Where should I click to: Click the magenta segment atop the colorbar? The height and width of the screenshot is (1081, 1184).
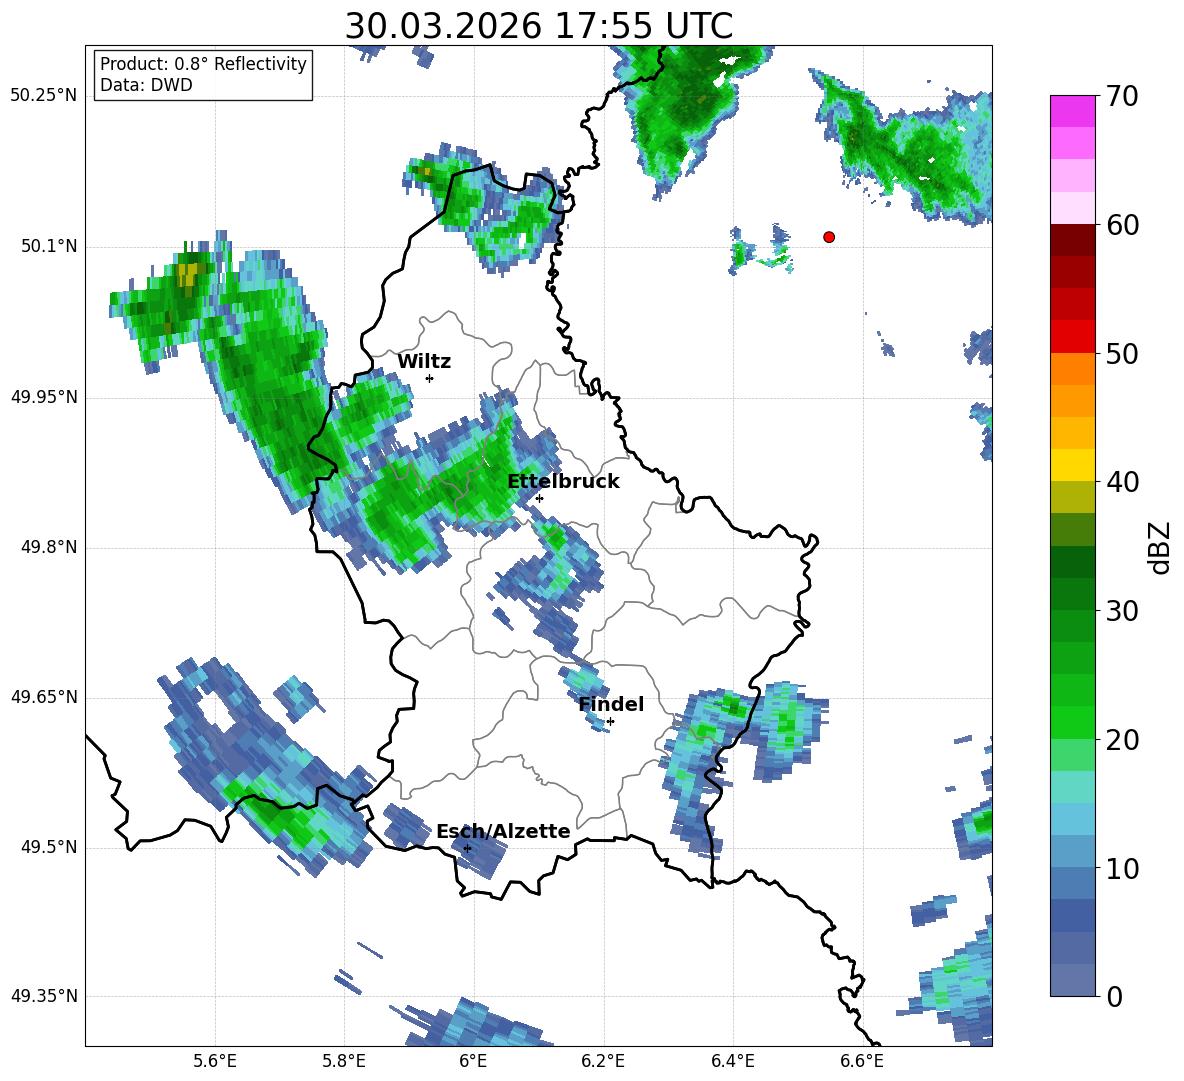[1072, 112]
